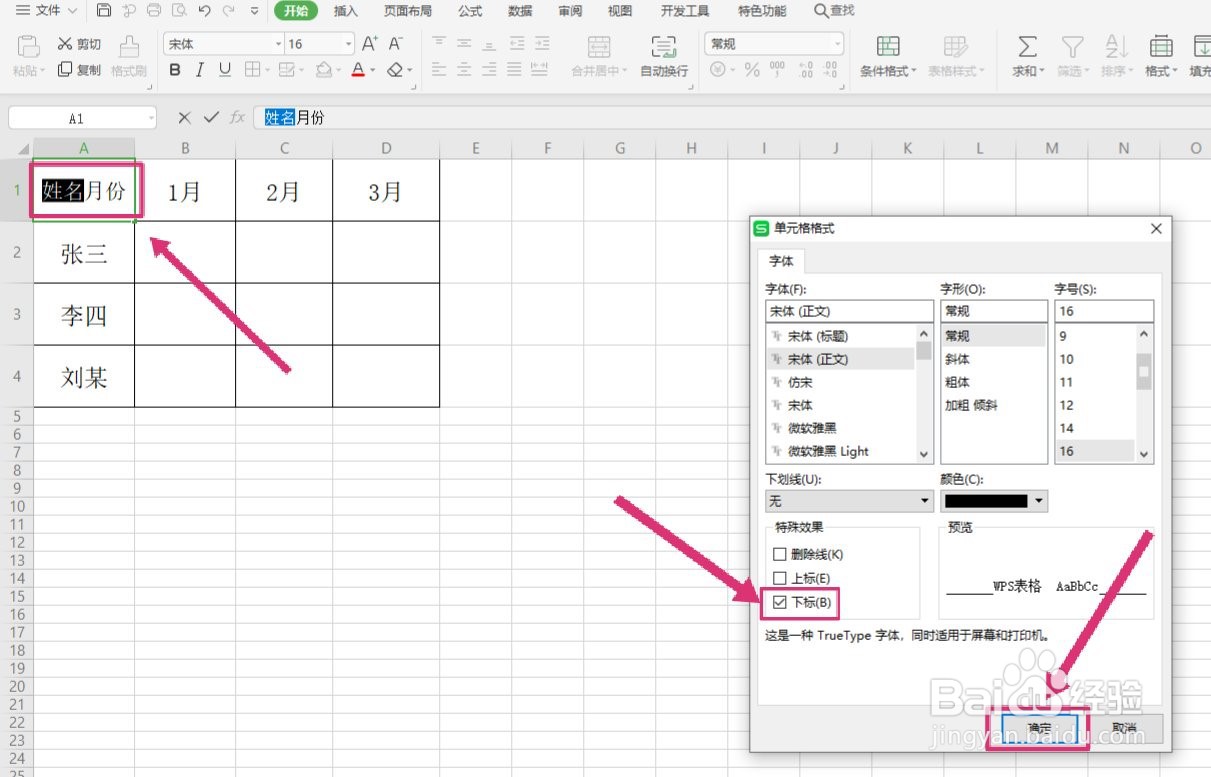The width and height of the screenshot is (1211, 777).
Task: Open the 视图 ribbon tab
Action: [620, 11]
